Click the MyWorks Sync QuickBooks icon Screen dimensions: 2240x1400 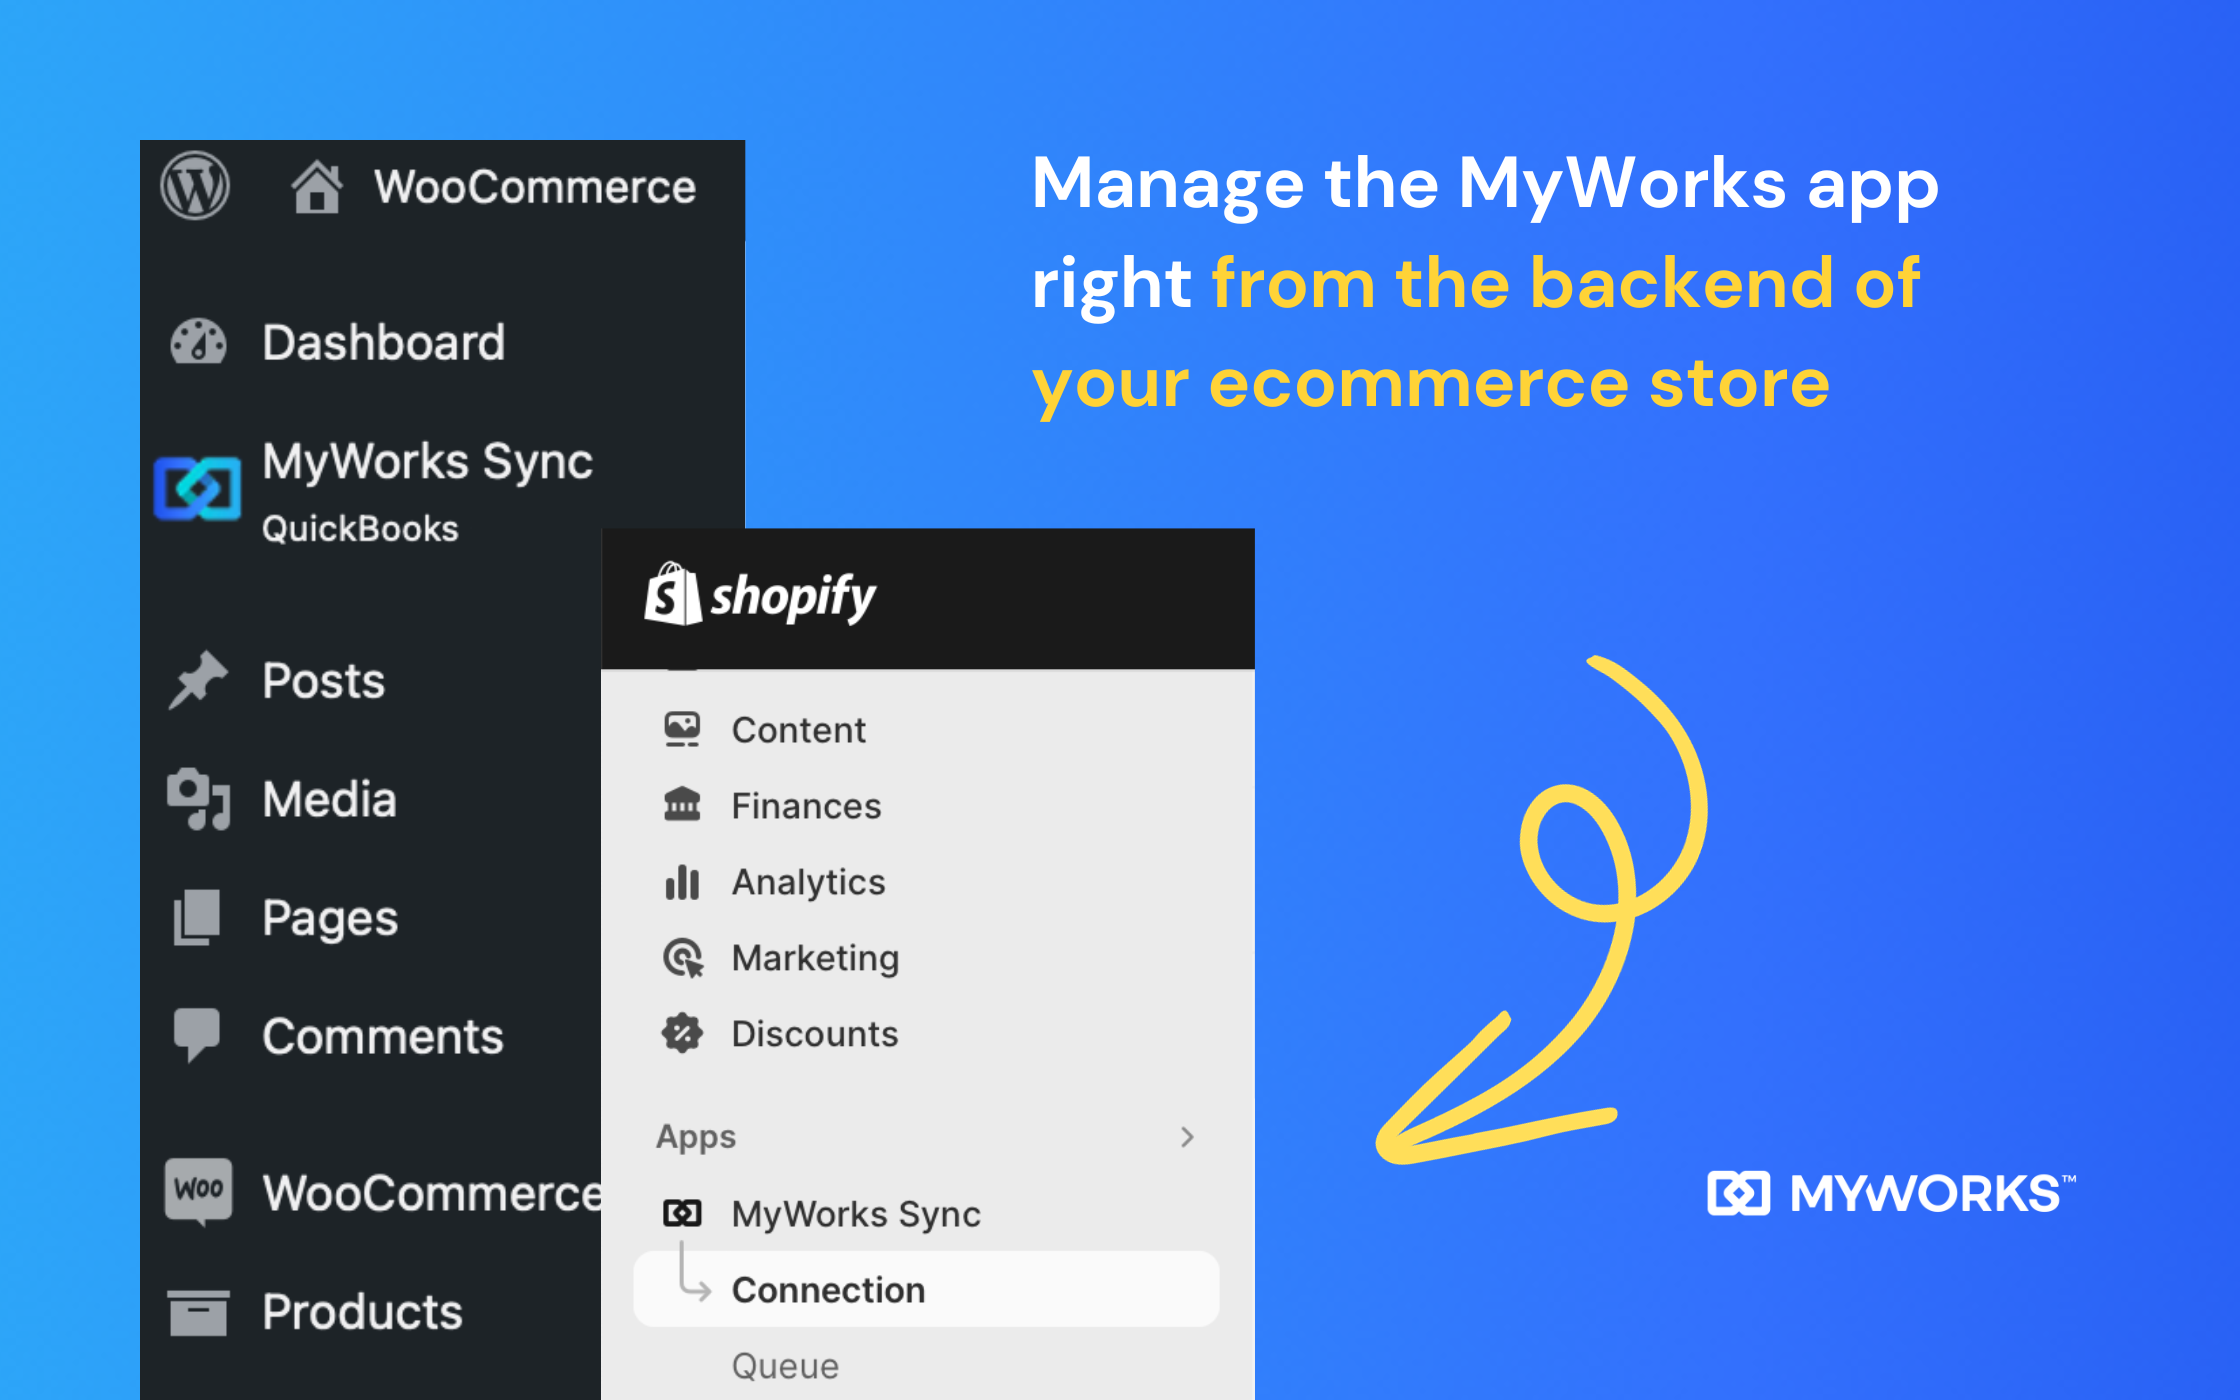tap(197, 488)
